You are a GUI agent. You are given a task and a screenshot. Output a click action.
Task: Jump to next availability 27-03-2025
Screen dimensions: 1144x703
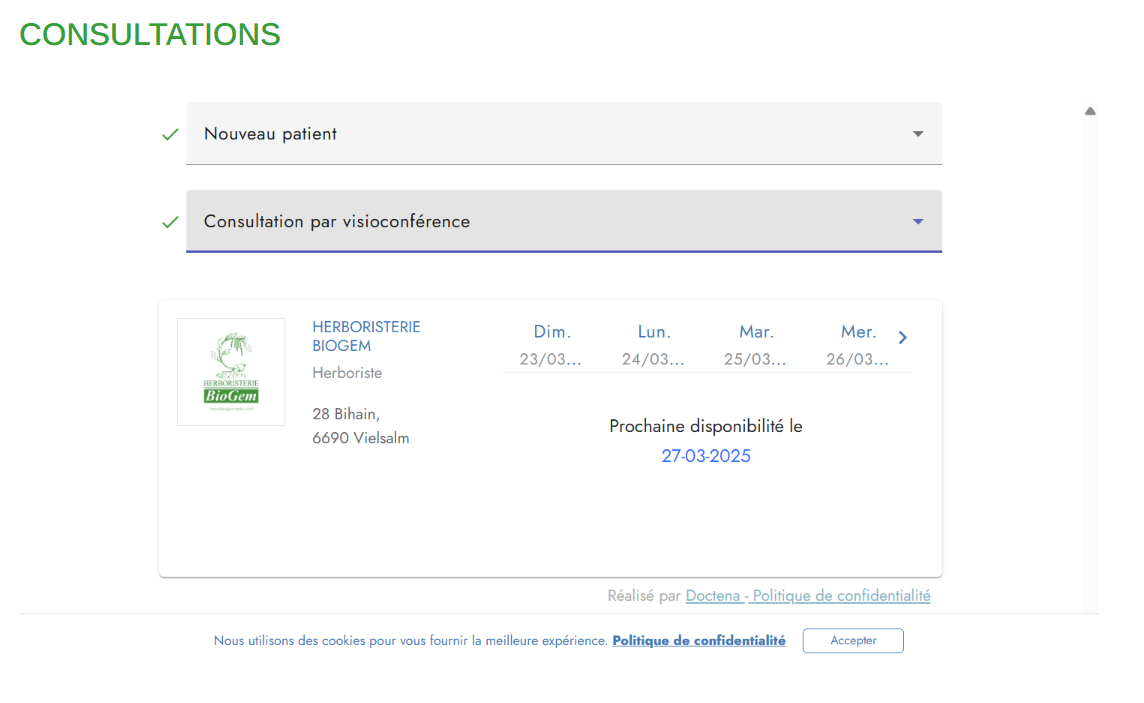706,457
